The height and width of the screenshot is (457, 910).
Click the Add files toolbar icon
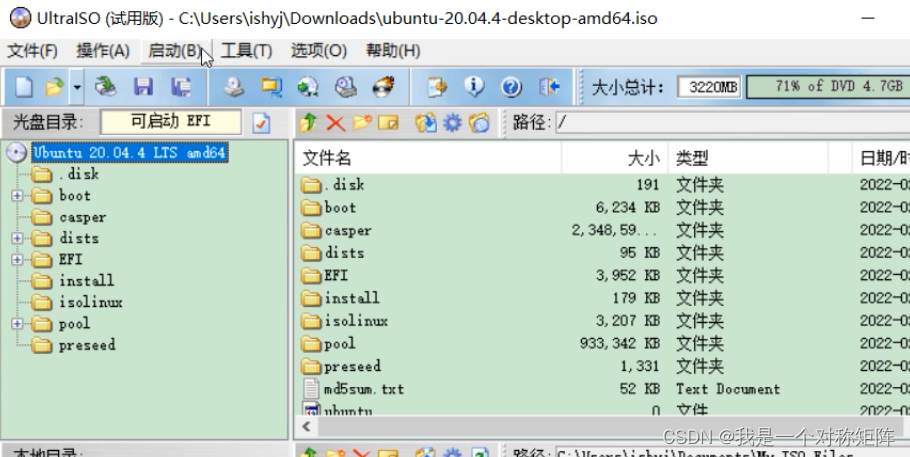coord(437,87)
